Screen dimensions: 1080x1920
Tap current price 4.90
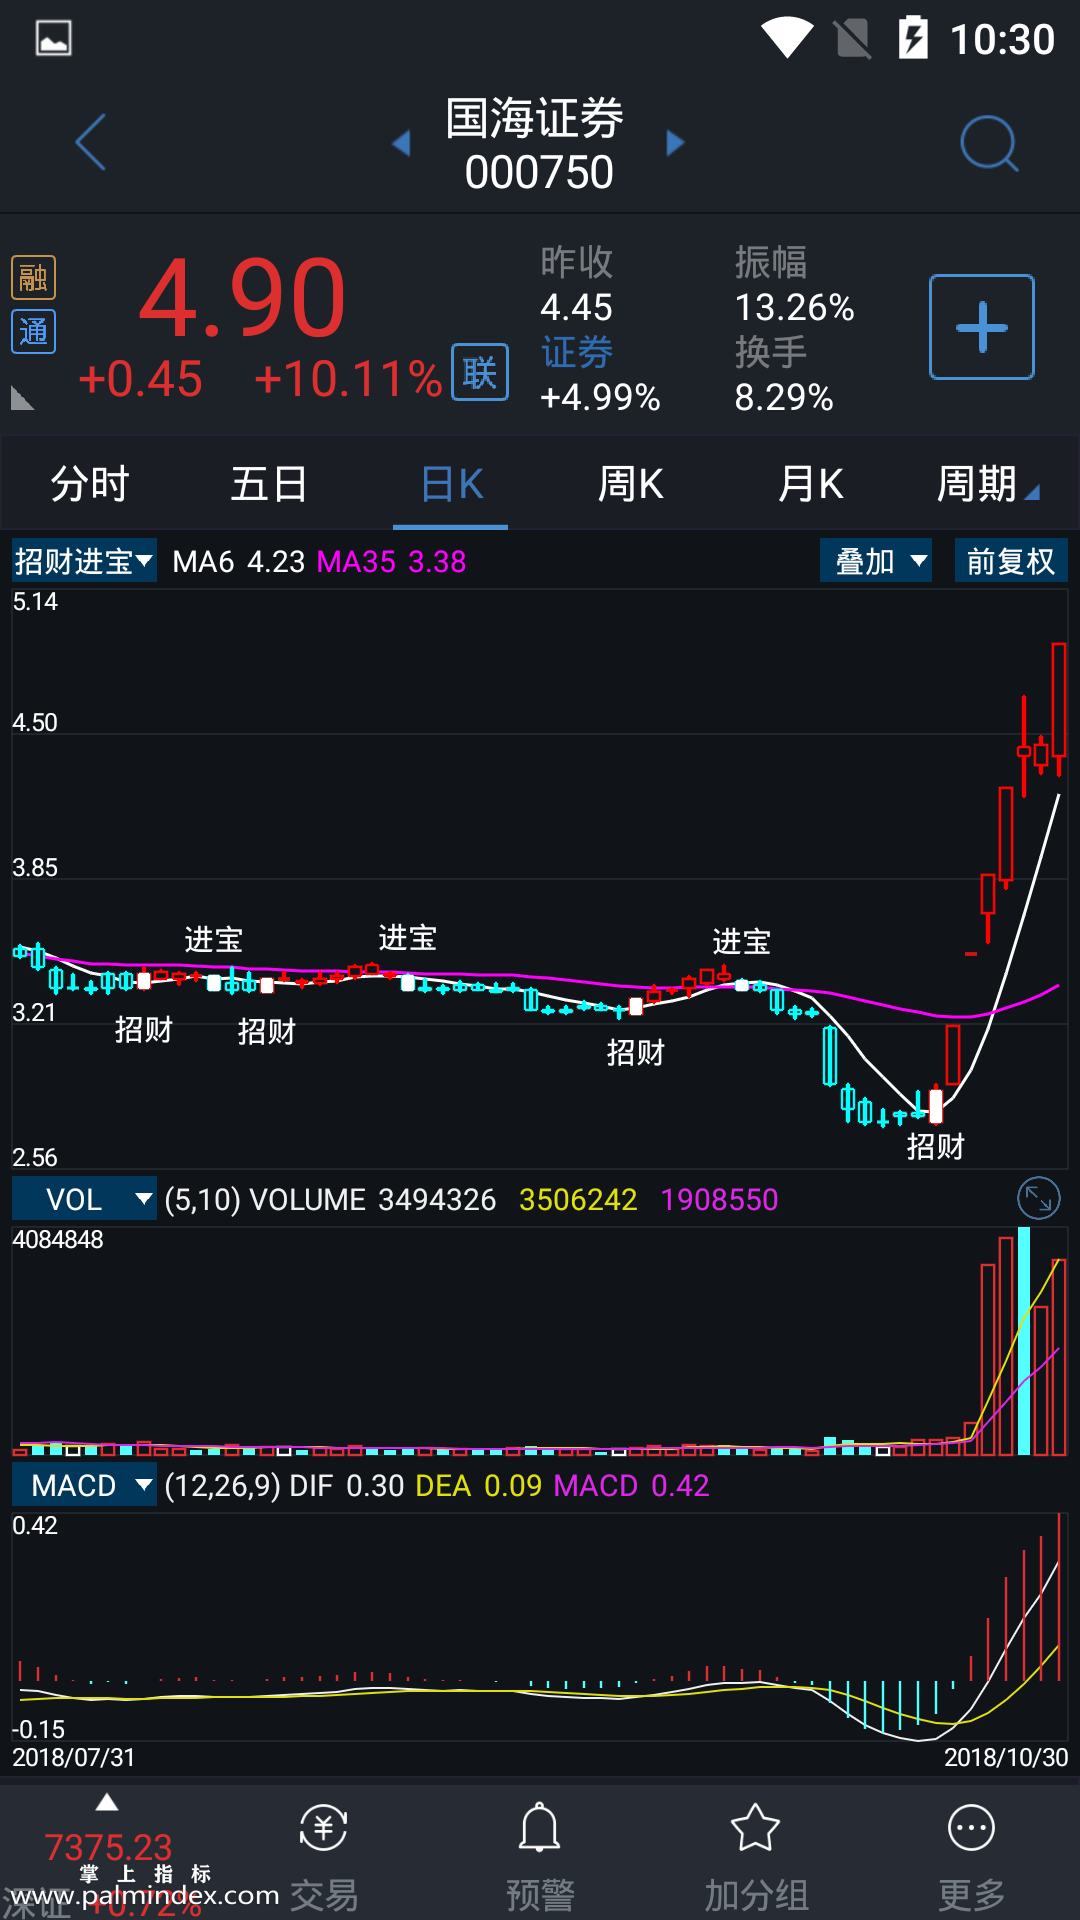(x=243, y=298)
